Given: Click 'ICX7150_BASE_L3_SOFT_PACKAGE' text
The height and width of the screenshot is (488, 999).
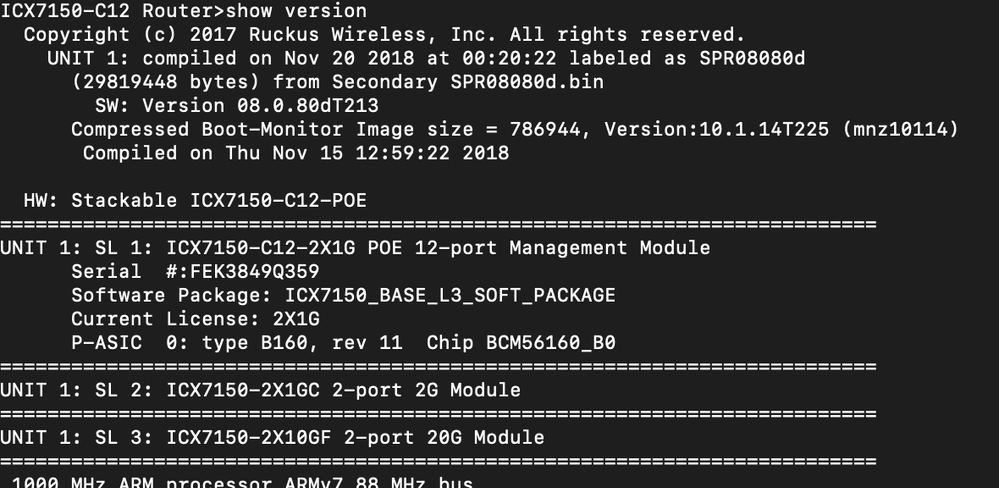Looking at the screenshot, I should click(450, 295).
